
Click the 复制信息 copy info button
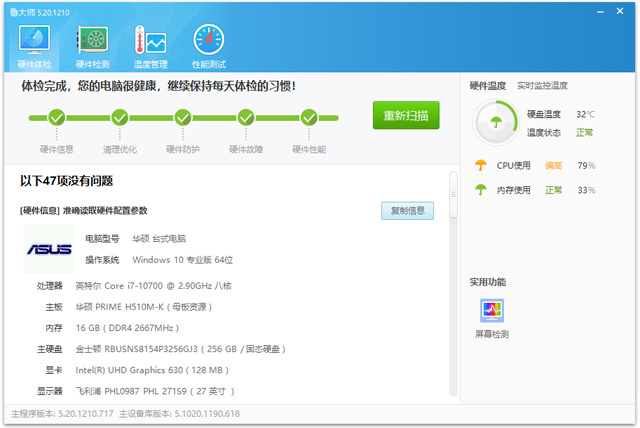point(407,211)
